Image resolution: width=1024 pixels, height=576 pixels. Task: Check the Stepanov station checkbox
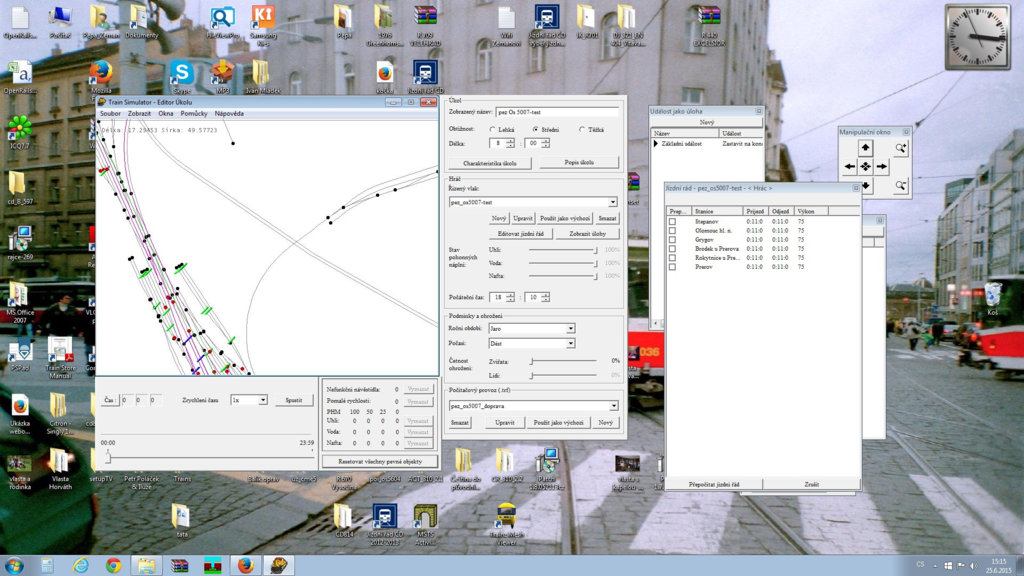[672, 222]
